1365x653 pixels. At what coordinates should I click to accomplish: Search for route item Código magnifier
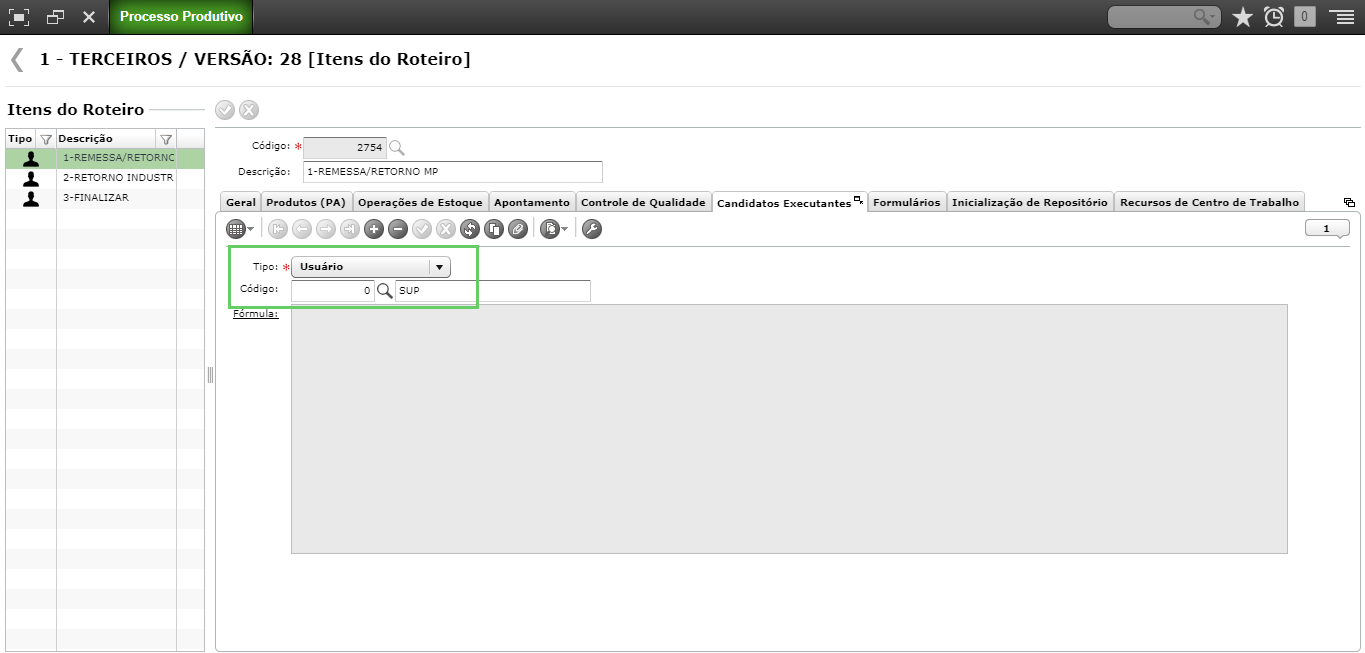click(397, 148)
